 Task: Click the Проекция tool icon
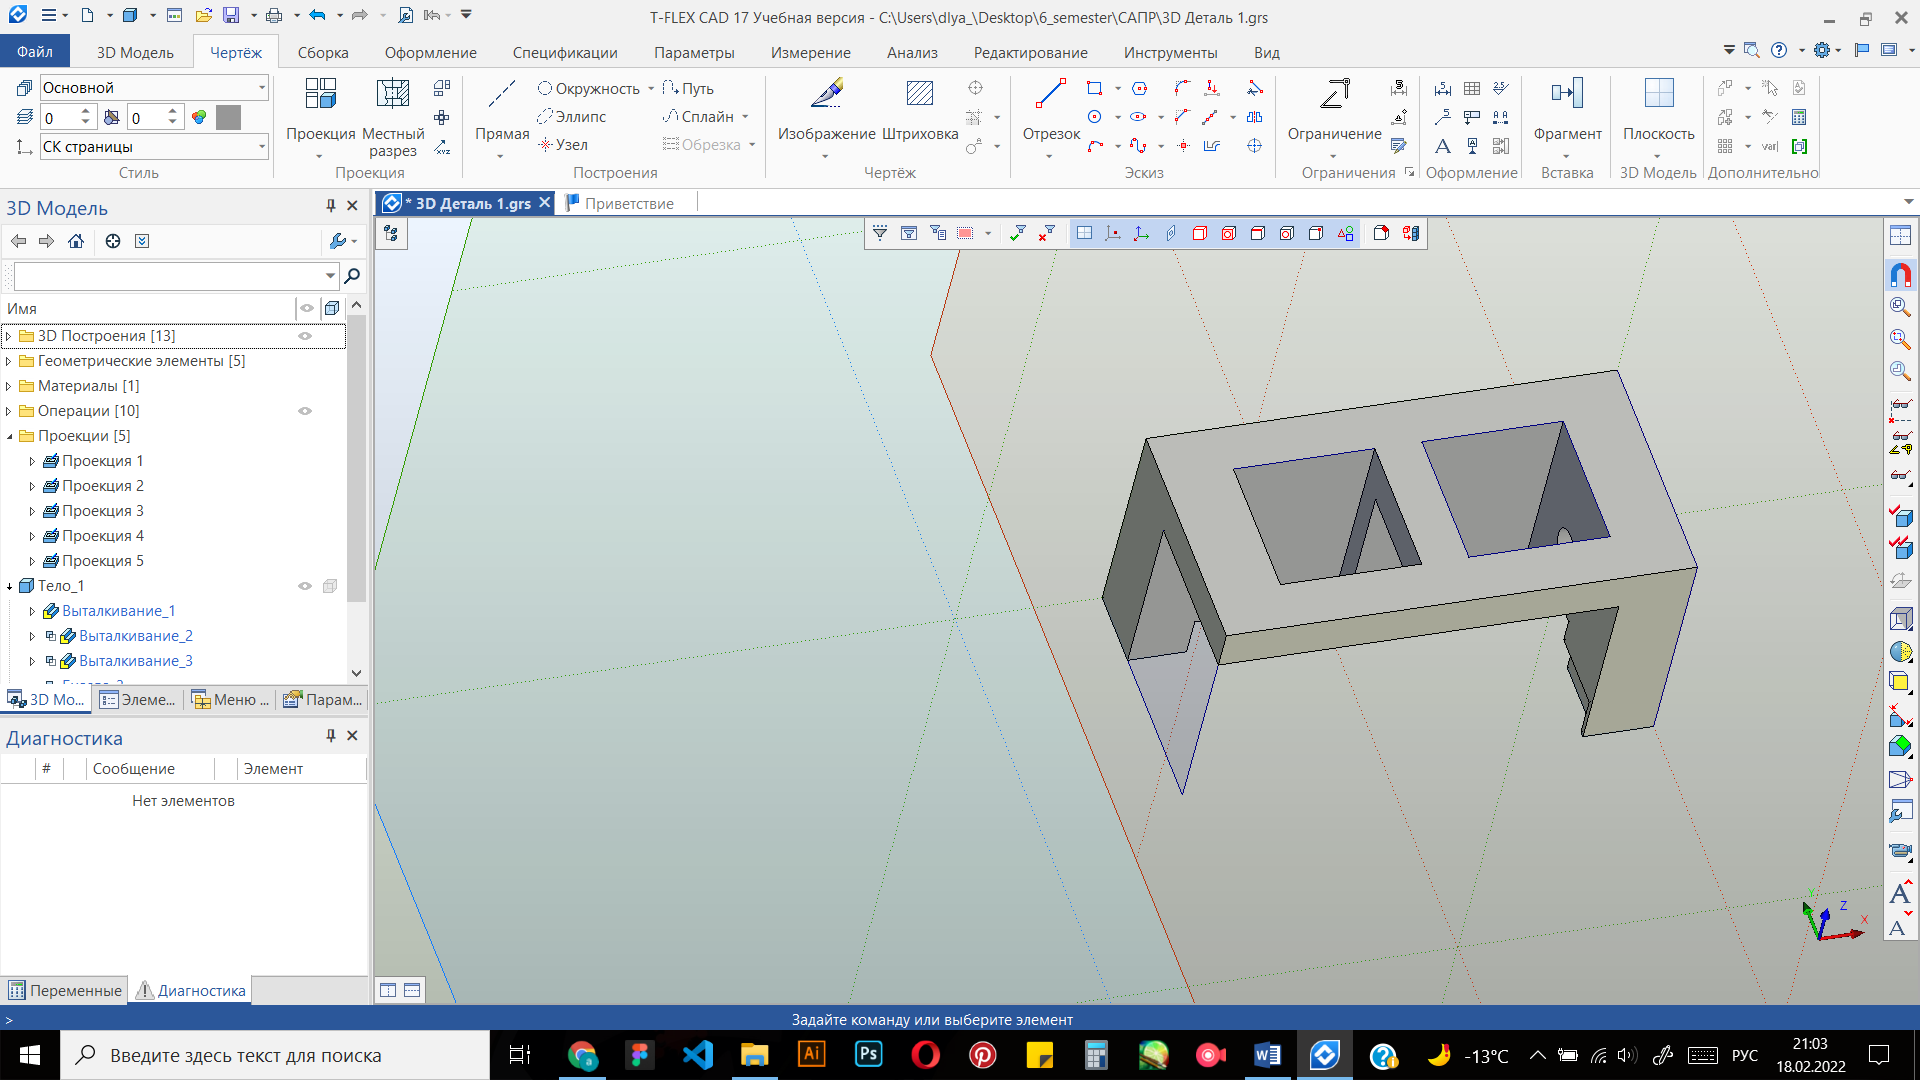[320, 94]
